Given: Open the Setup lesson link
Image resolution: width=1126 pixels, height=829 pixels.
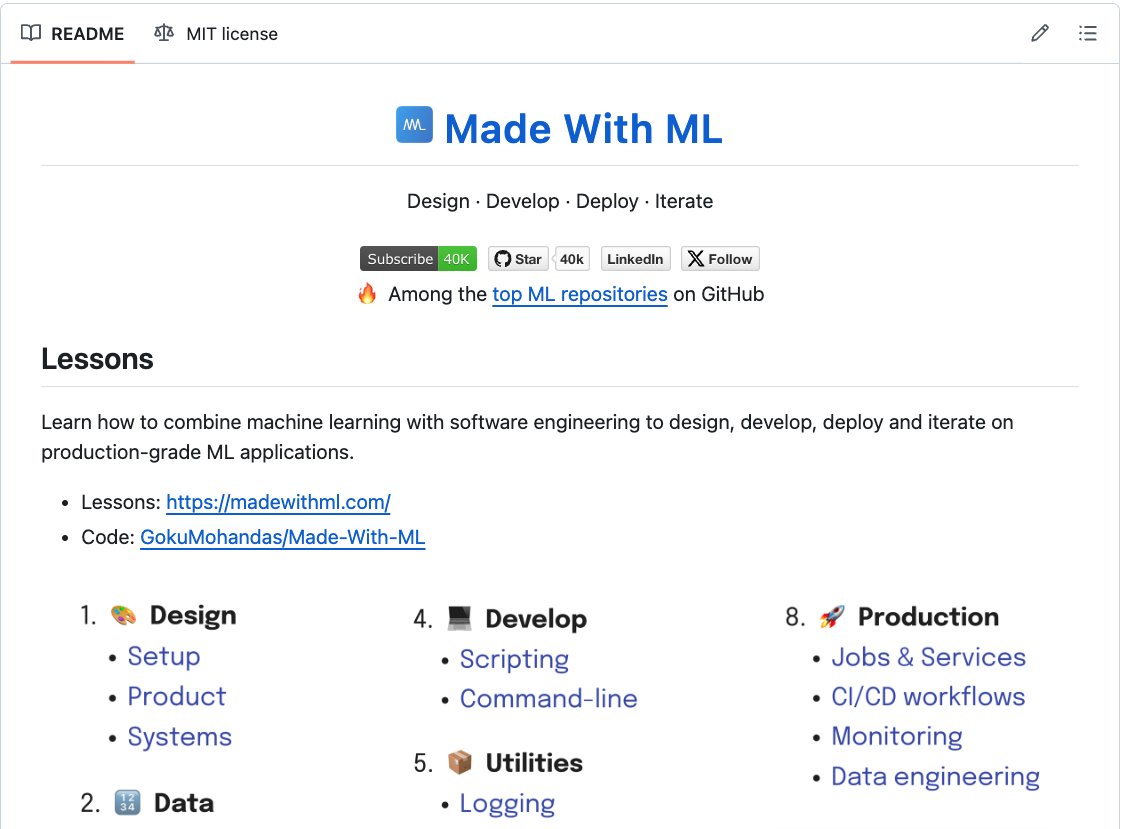Looking at the screenshot, I should pyautogui.click(x=164, y=657).
